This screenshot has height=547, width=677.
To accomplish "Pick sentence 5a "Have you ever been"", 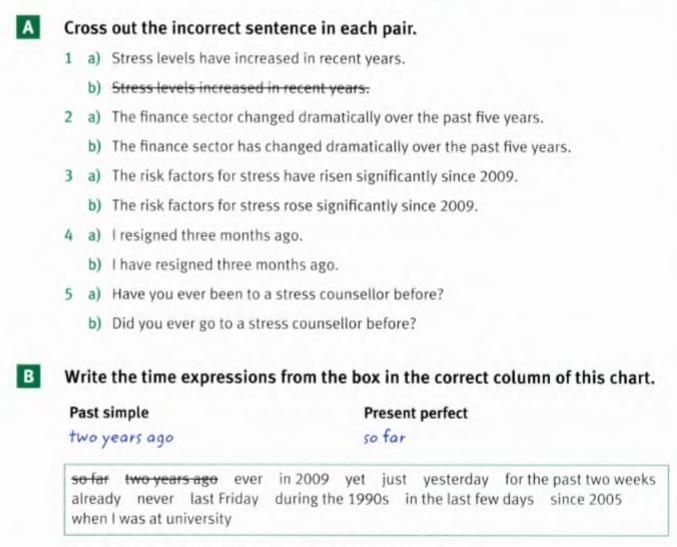I will coord(277,295).
